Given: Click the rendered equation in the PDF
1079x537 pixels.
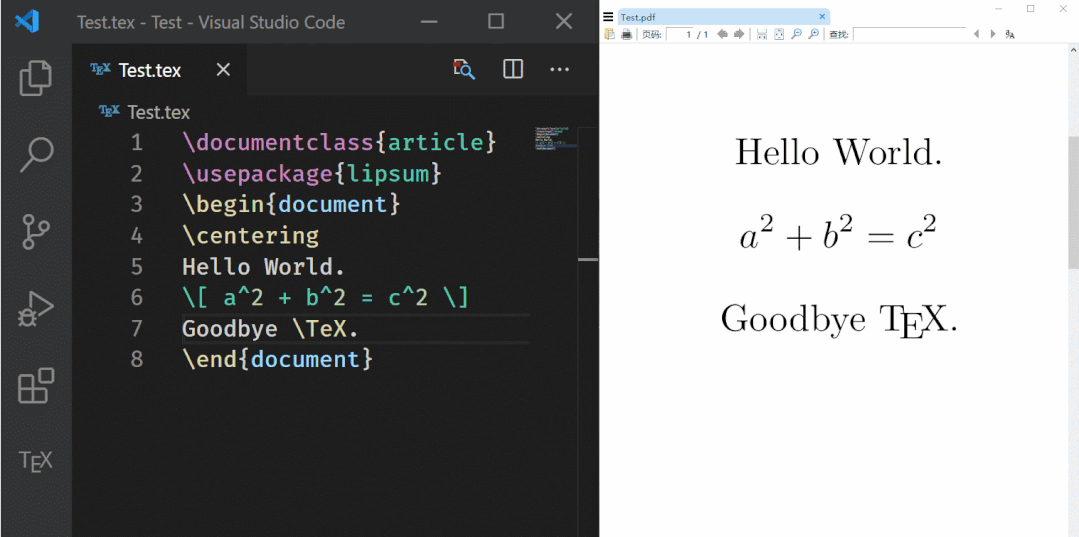Looking at the screenshot, I should (x=838, y=234).
